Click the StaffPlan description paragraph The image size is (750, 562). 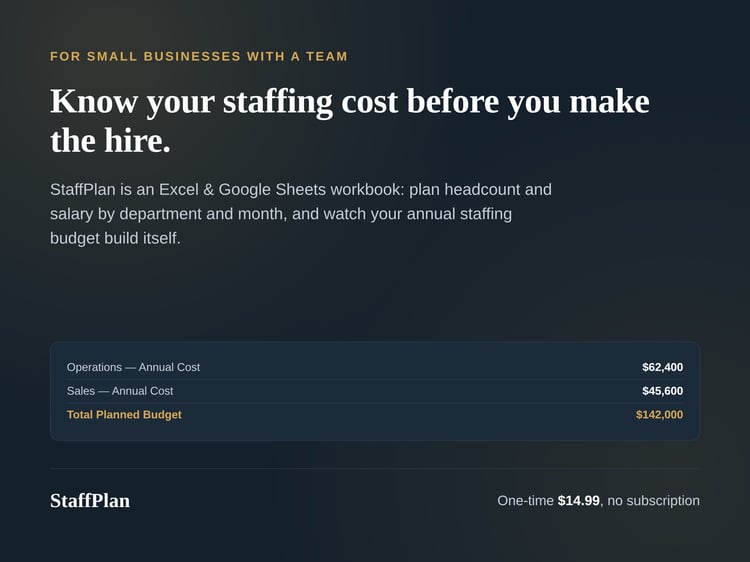[x=301, y=214]
